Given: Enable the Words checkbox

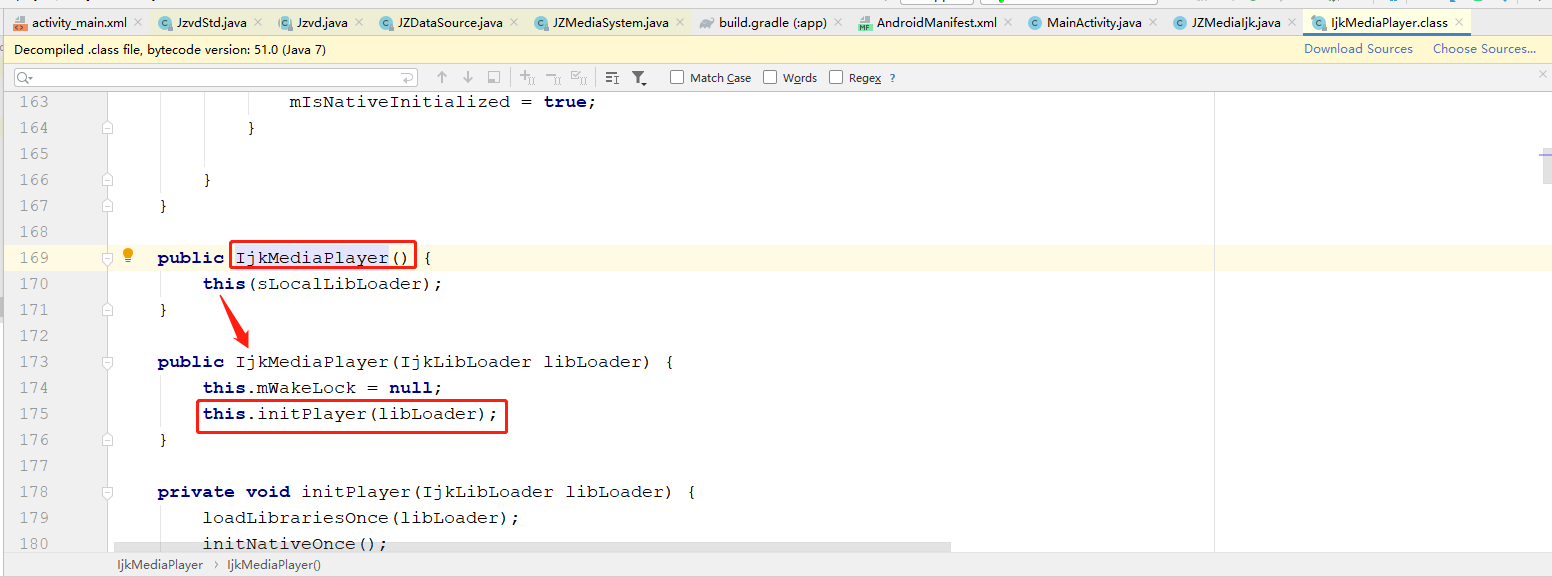Looking at the screenshot, I should pyautogui.click(x=770, y=77).
